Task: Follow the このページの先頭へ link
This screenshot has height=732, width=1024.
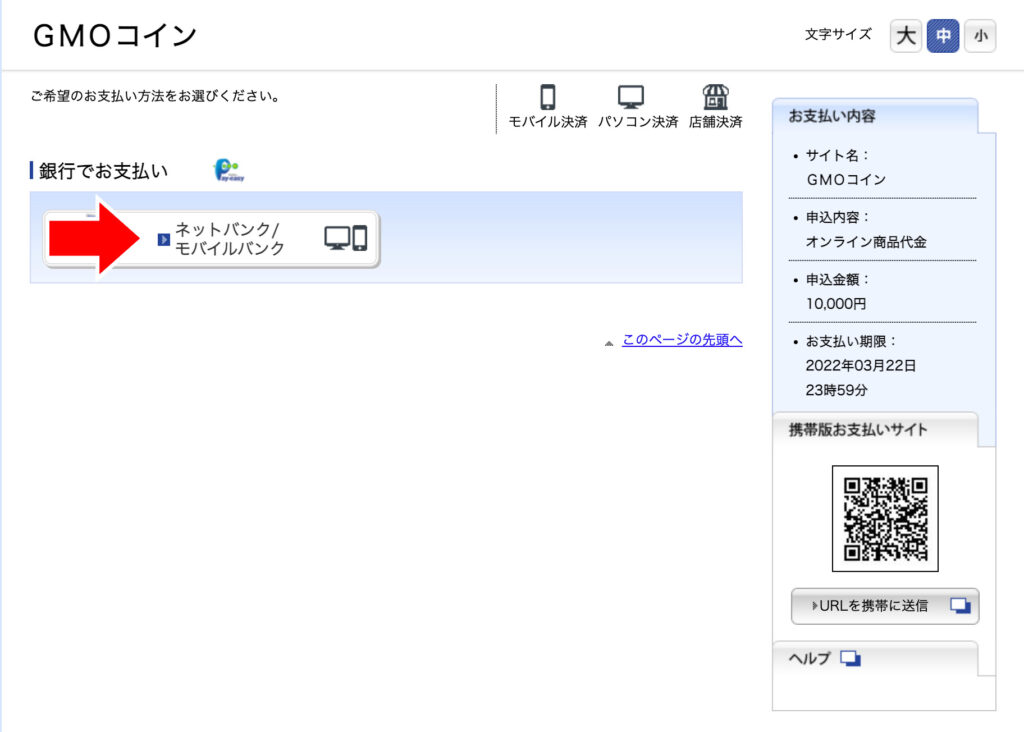Action: 682,340
